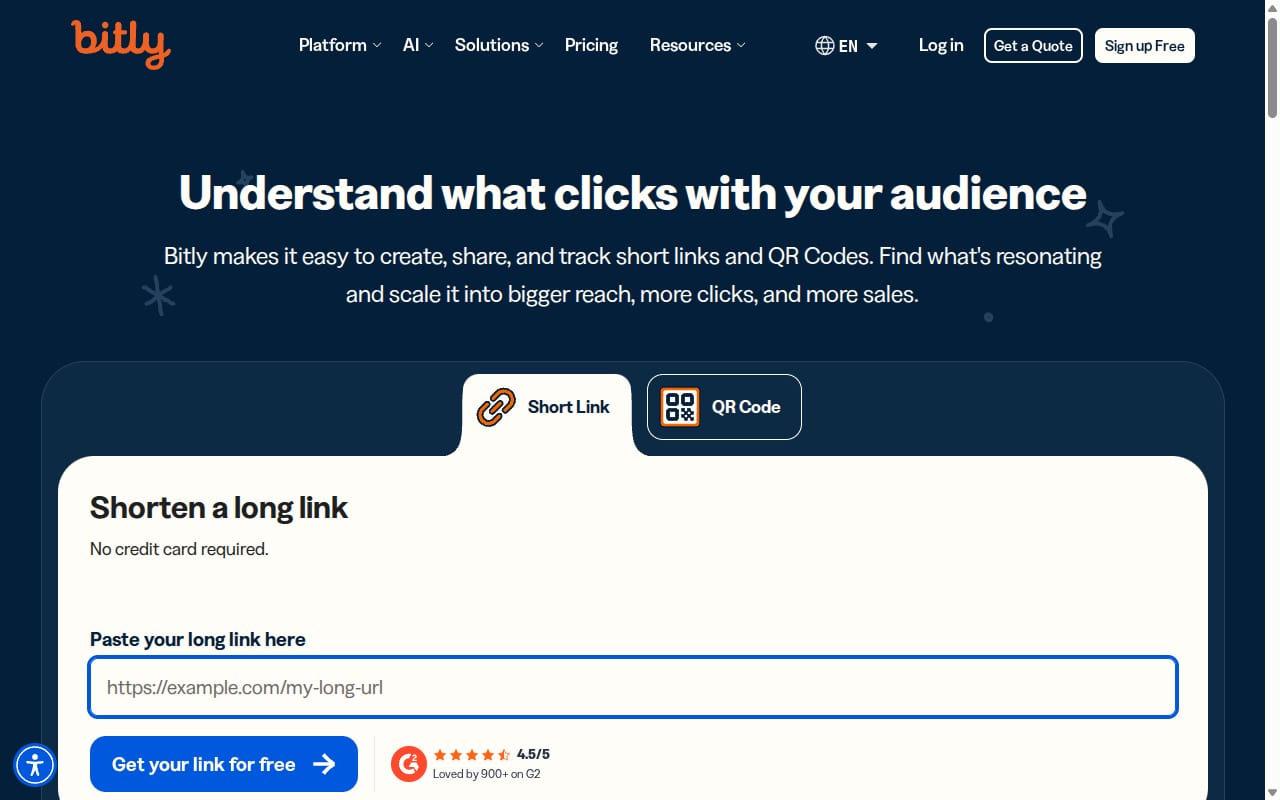Click the 'No credit card required.' text

click(179, 549)
